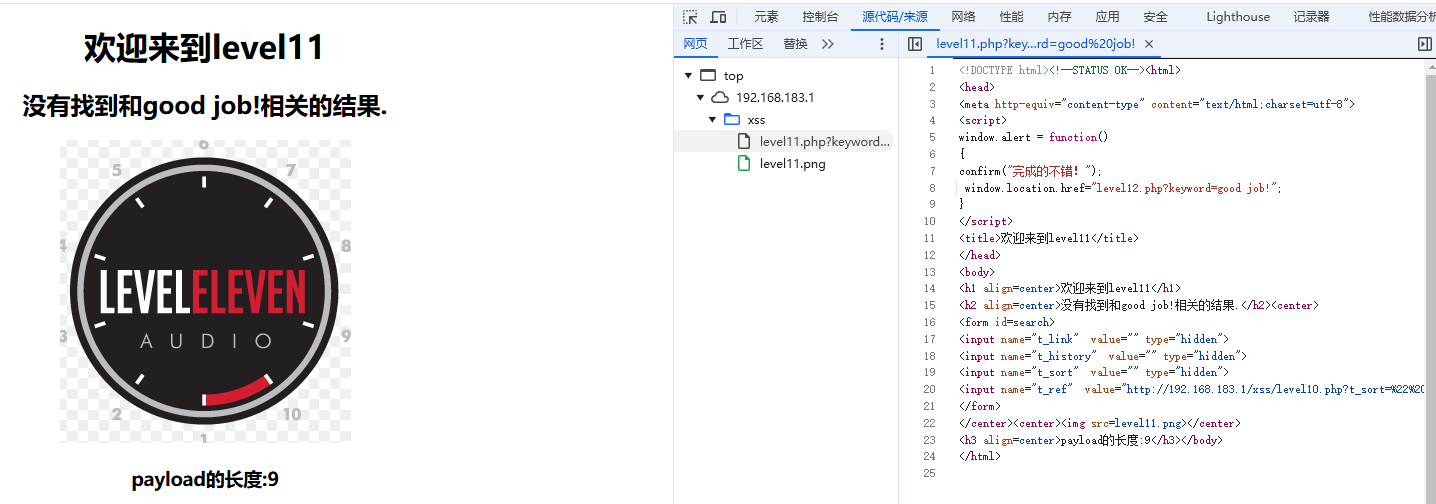This screenshot has width=1436, height=504.
Task: Select the top frame icon
Action: 708,76
